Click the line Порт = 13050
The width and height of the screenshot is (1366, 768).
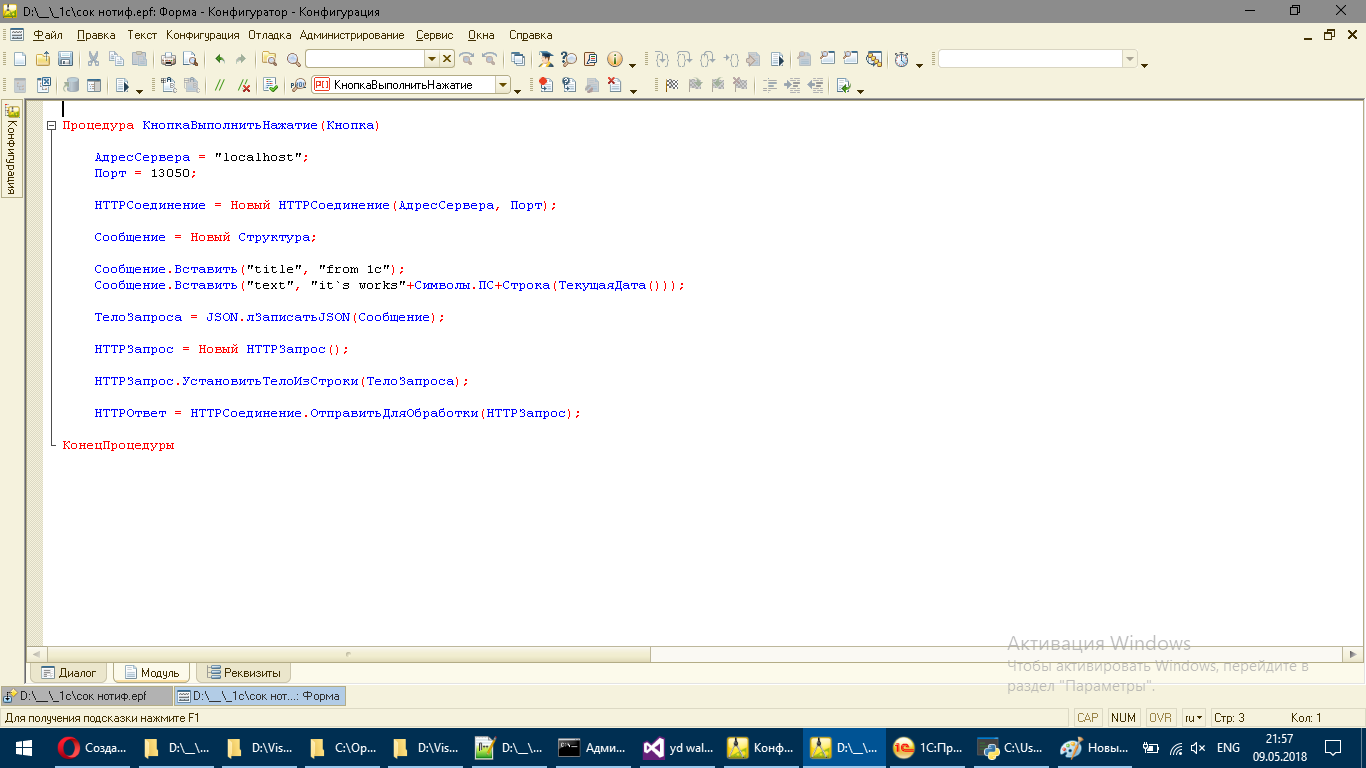(x=146, y=173)
